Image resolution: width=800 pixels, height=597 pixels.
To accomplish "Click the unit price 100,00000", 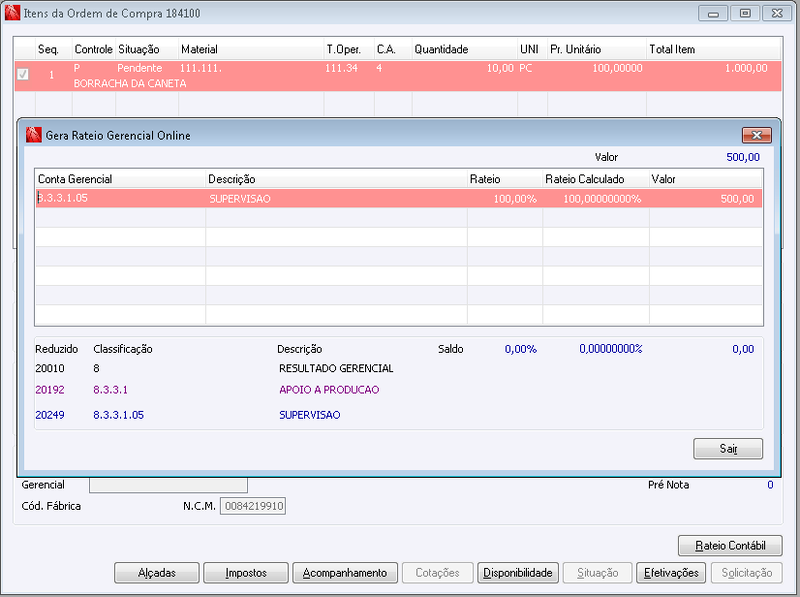I will (x=617, y=68).
